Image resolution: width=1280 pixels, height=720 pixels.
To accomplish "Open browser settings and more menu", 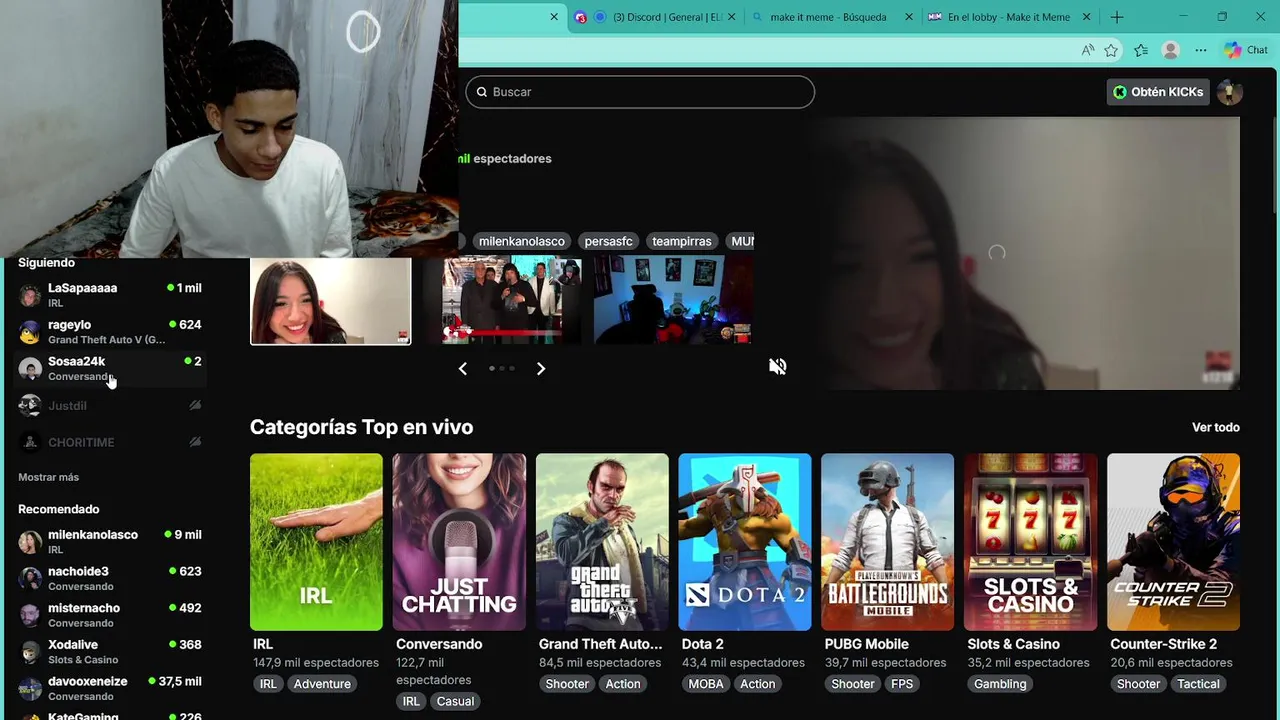I will 1200,50.
